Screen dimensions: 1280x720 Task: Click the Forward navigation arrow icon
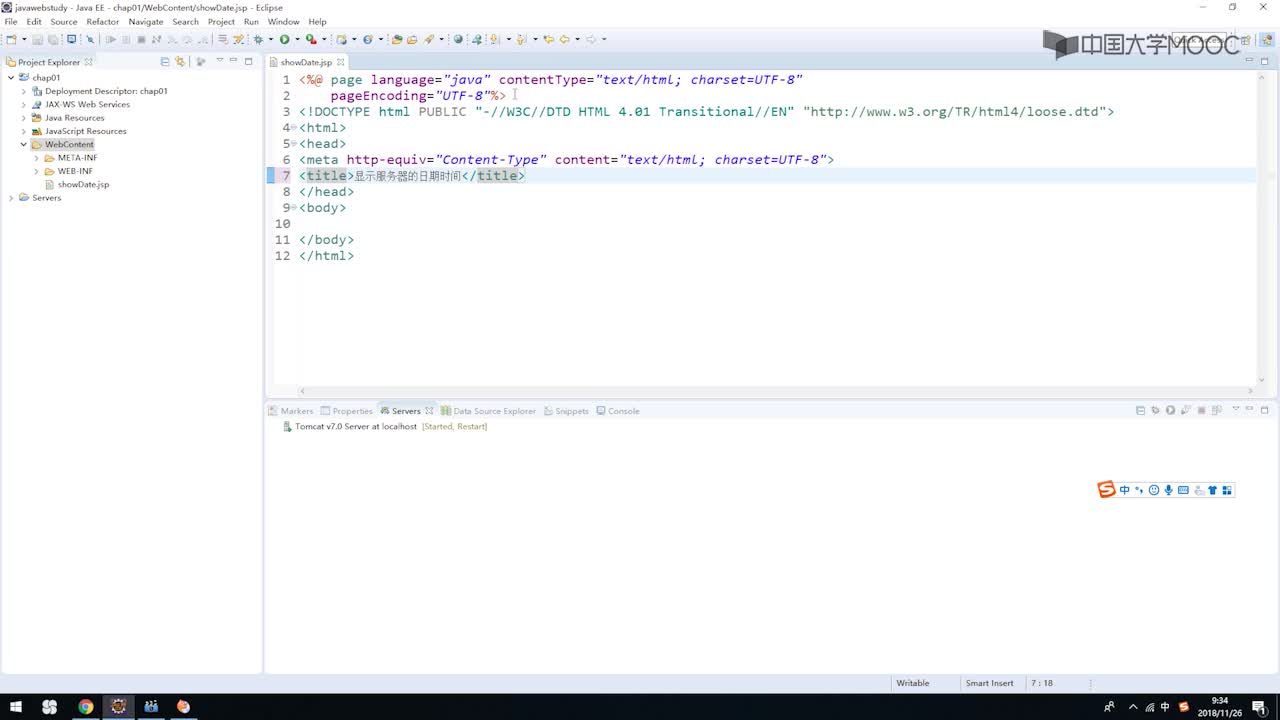(591, 39)
